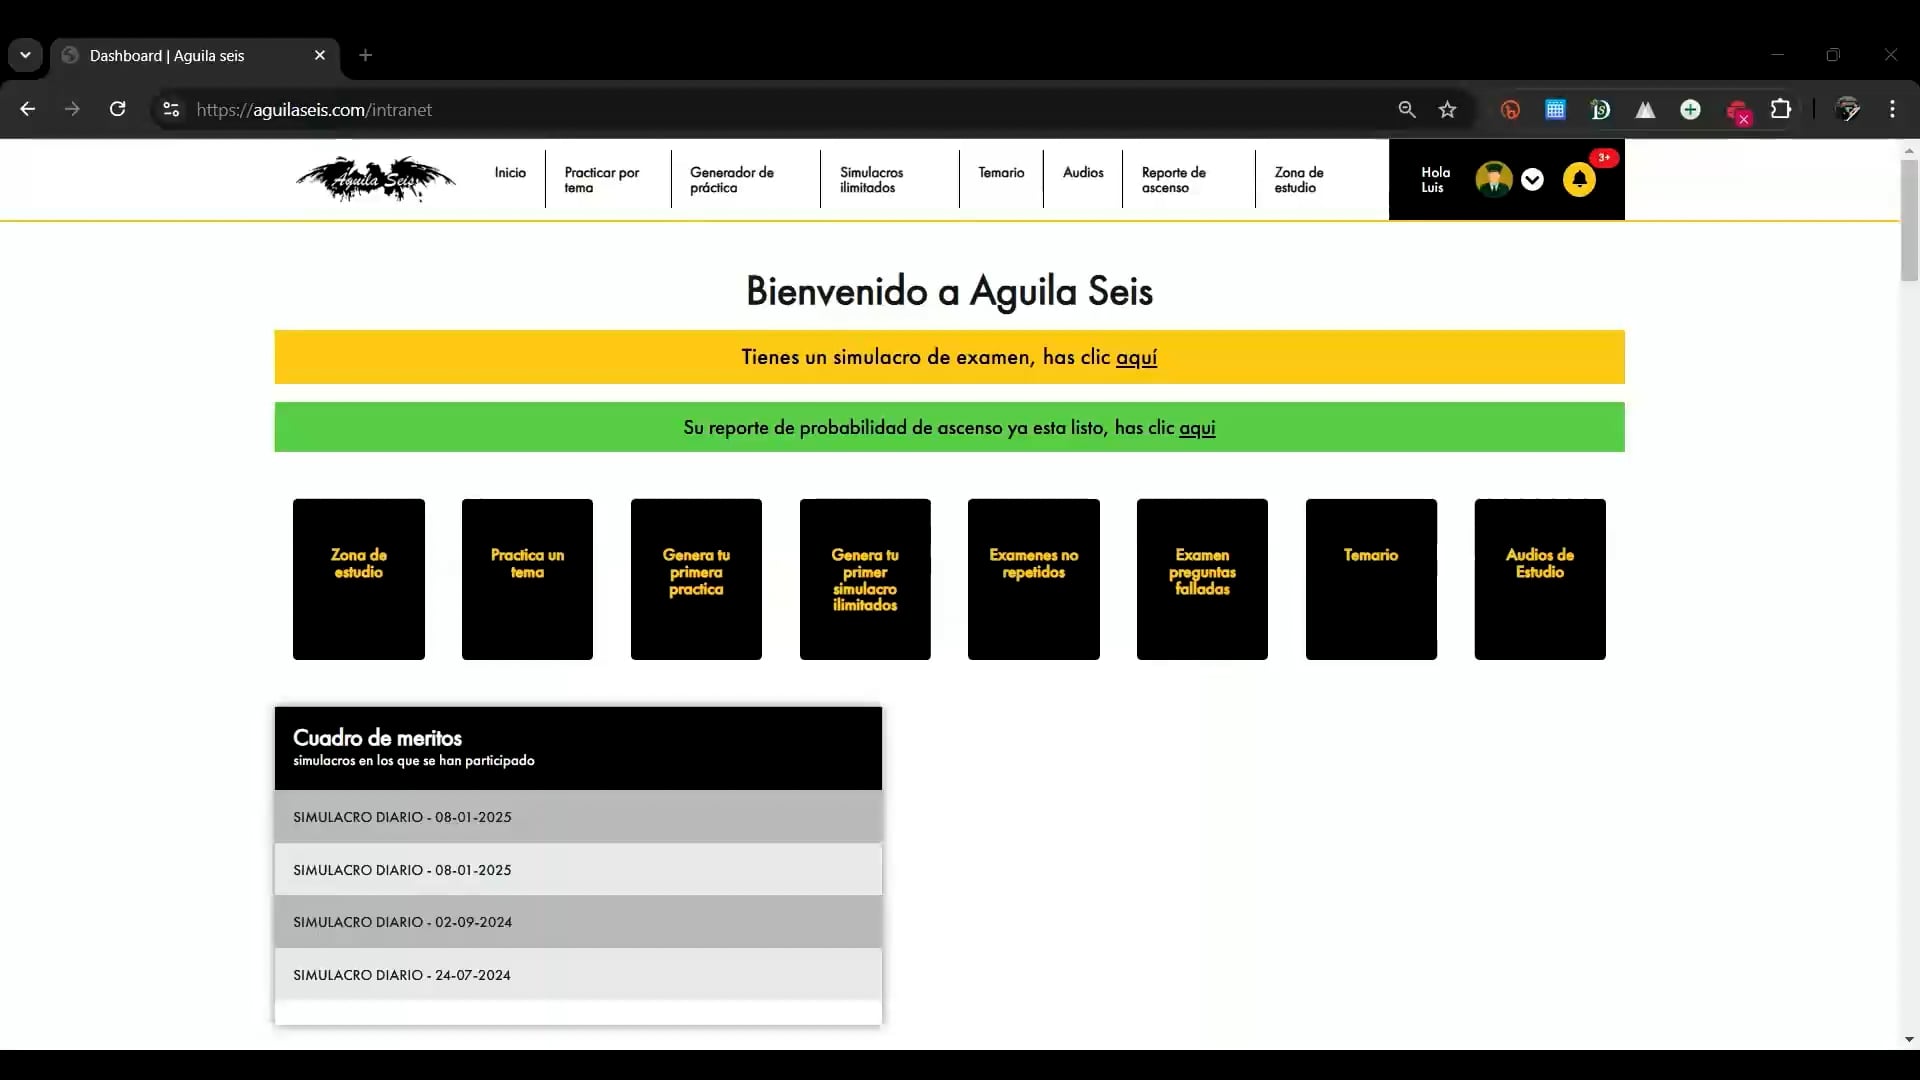This screenshot has width=1920, height=1080.
Task: Open the Simulacros ilimitados menu item
Action: (871, 180)
